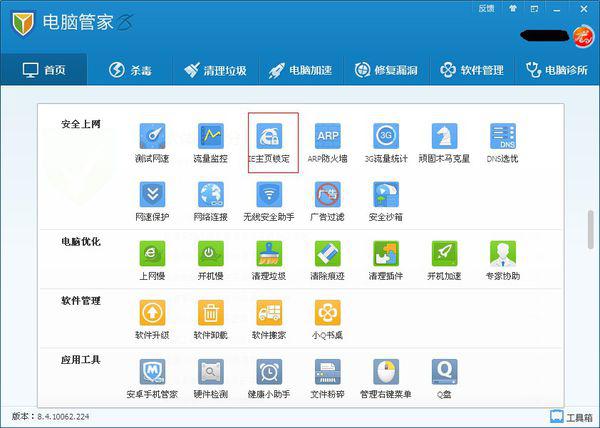Open 清理垃圾 icon under 电脑优化
The image size is (600, 428).
(269, 254)
